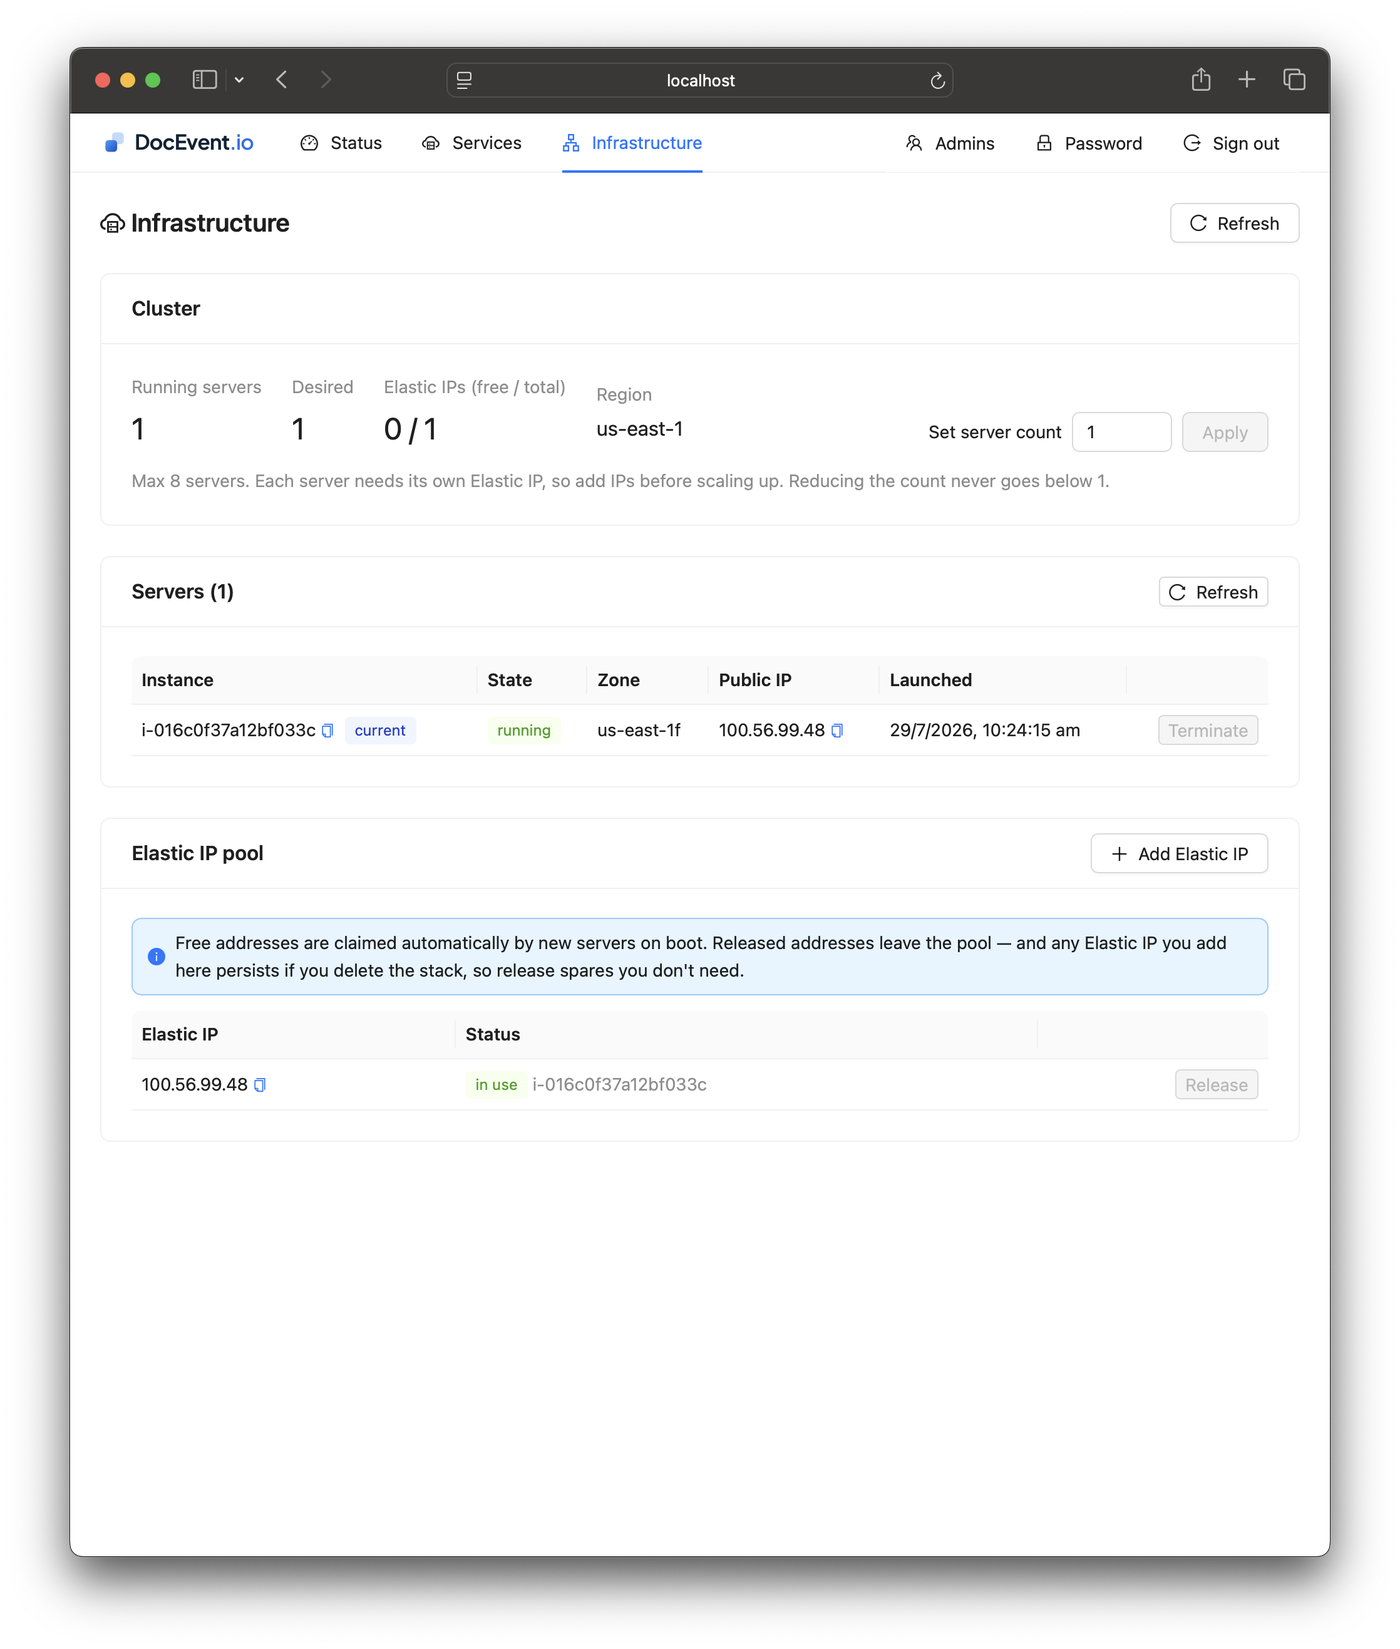This screenshot has height=1649, width=1400.
Task: Click the info icon in the blue notice
Action: (x=156, y=957)
